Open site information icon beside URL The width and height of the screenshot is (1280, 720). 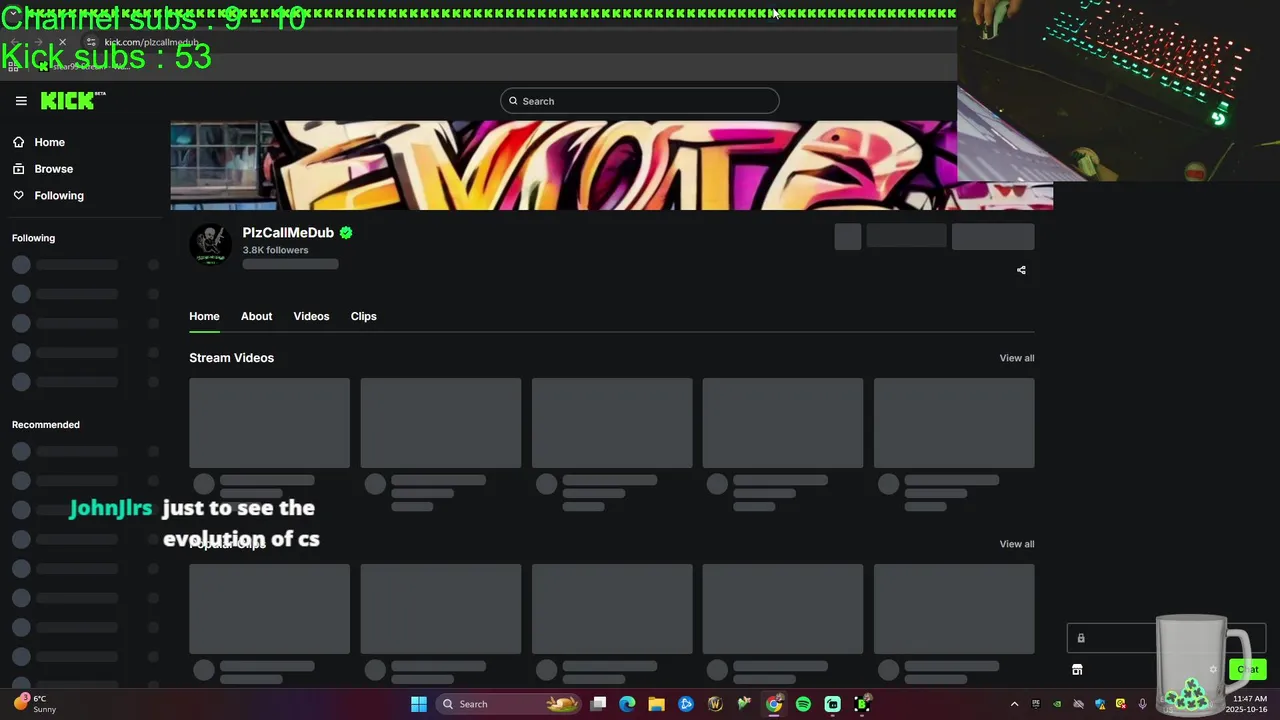tap(91, 42)
